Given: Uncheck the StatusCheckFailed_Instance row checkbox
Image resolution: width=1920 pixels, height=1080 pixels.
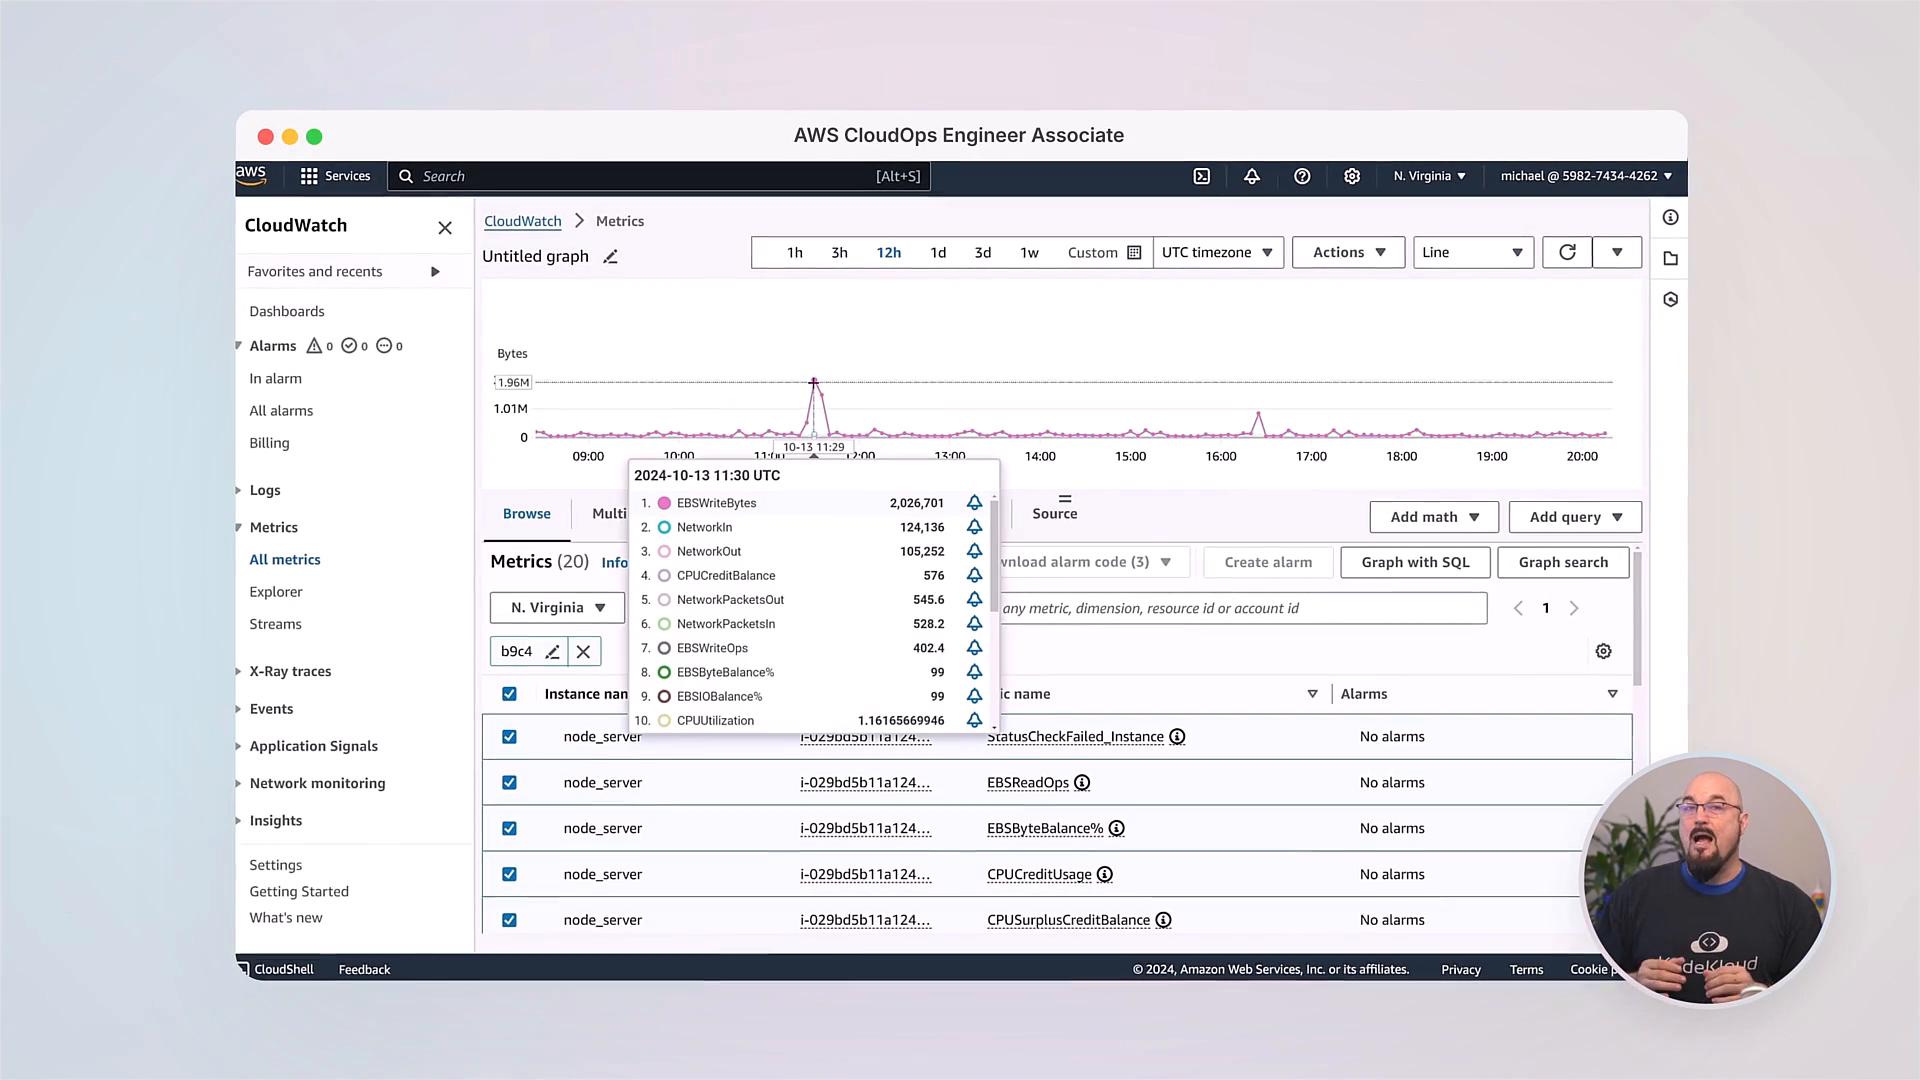Looking at the screenshot, I should click(509, 737).
